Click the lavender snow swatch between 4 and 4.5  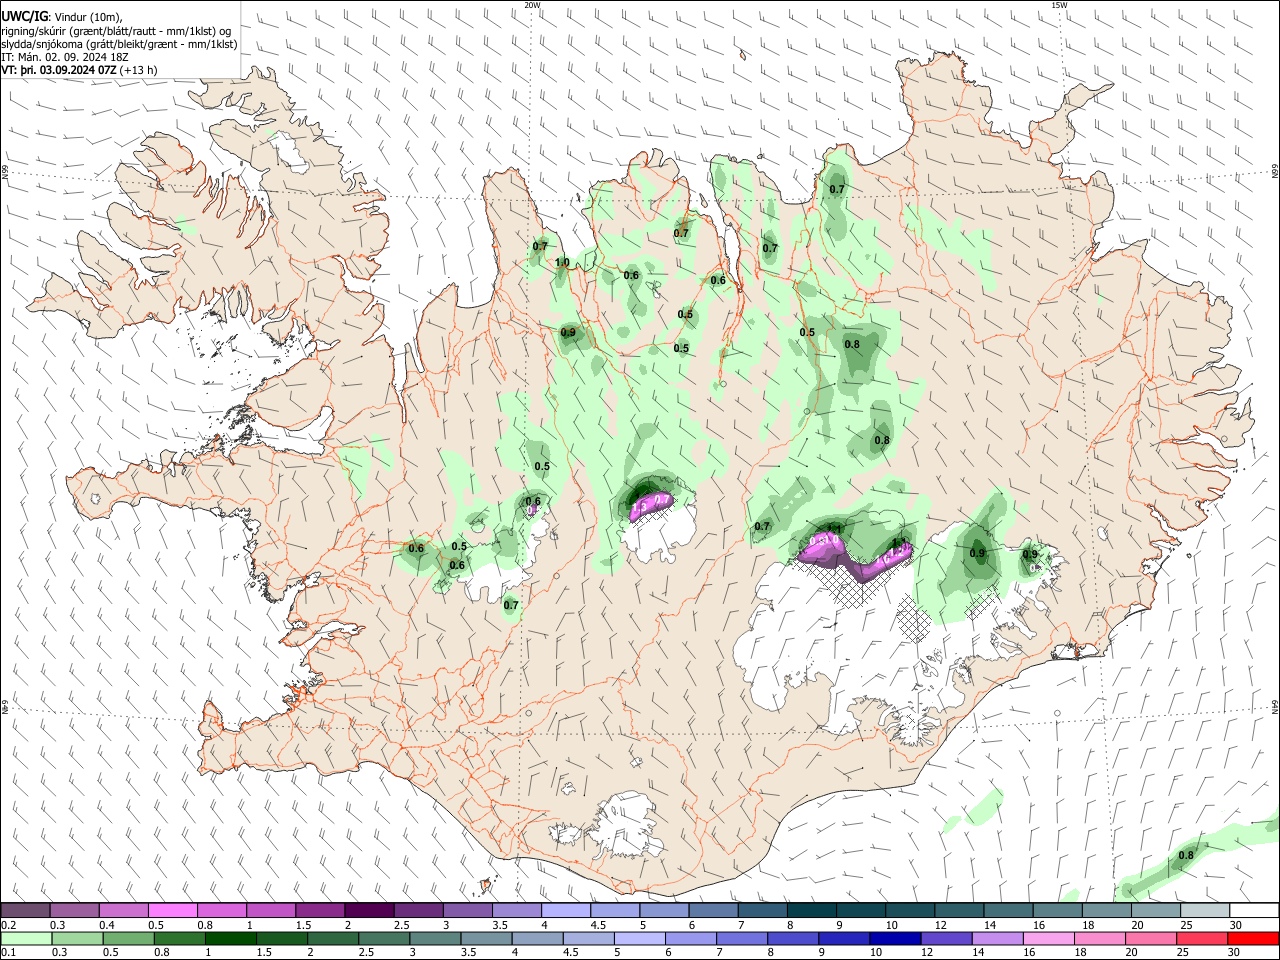tap(566, 910)
